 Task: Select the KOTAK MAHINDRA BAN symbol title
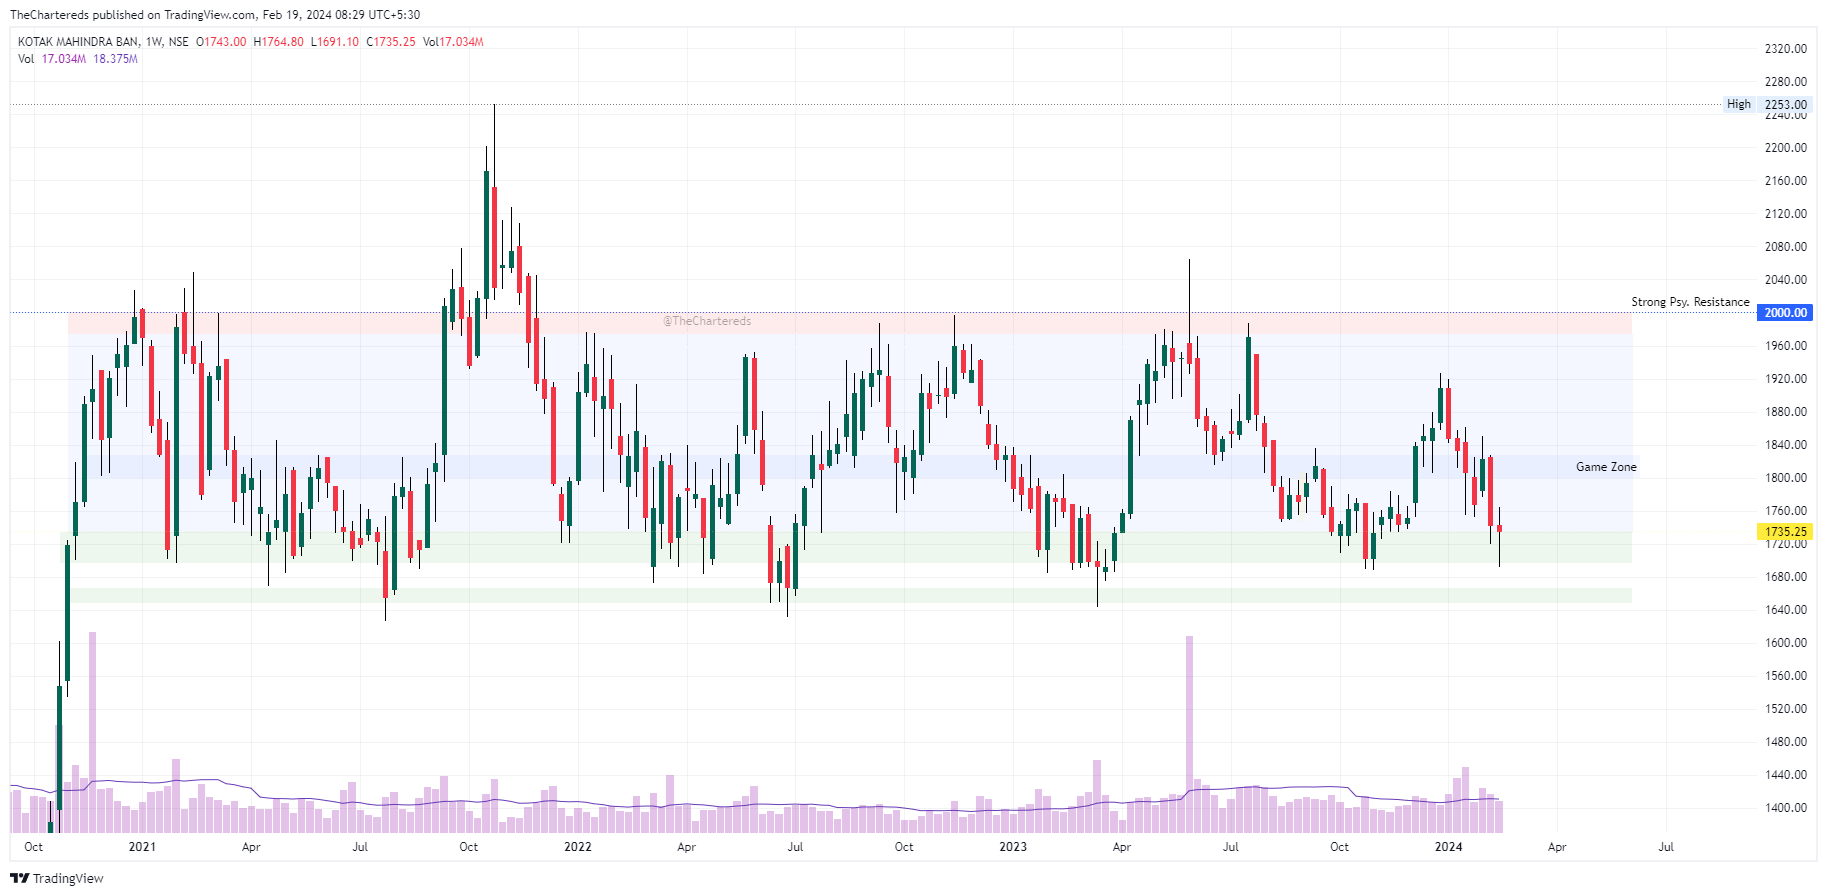(78, 42)
